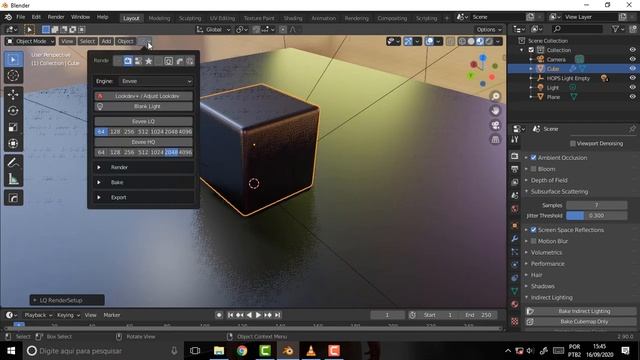Select rendered viewport shading
Image resolution: width=640 pixels, height=360 pixels.
[x=489, y=41]
